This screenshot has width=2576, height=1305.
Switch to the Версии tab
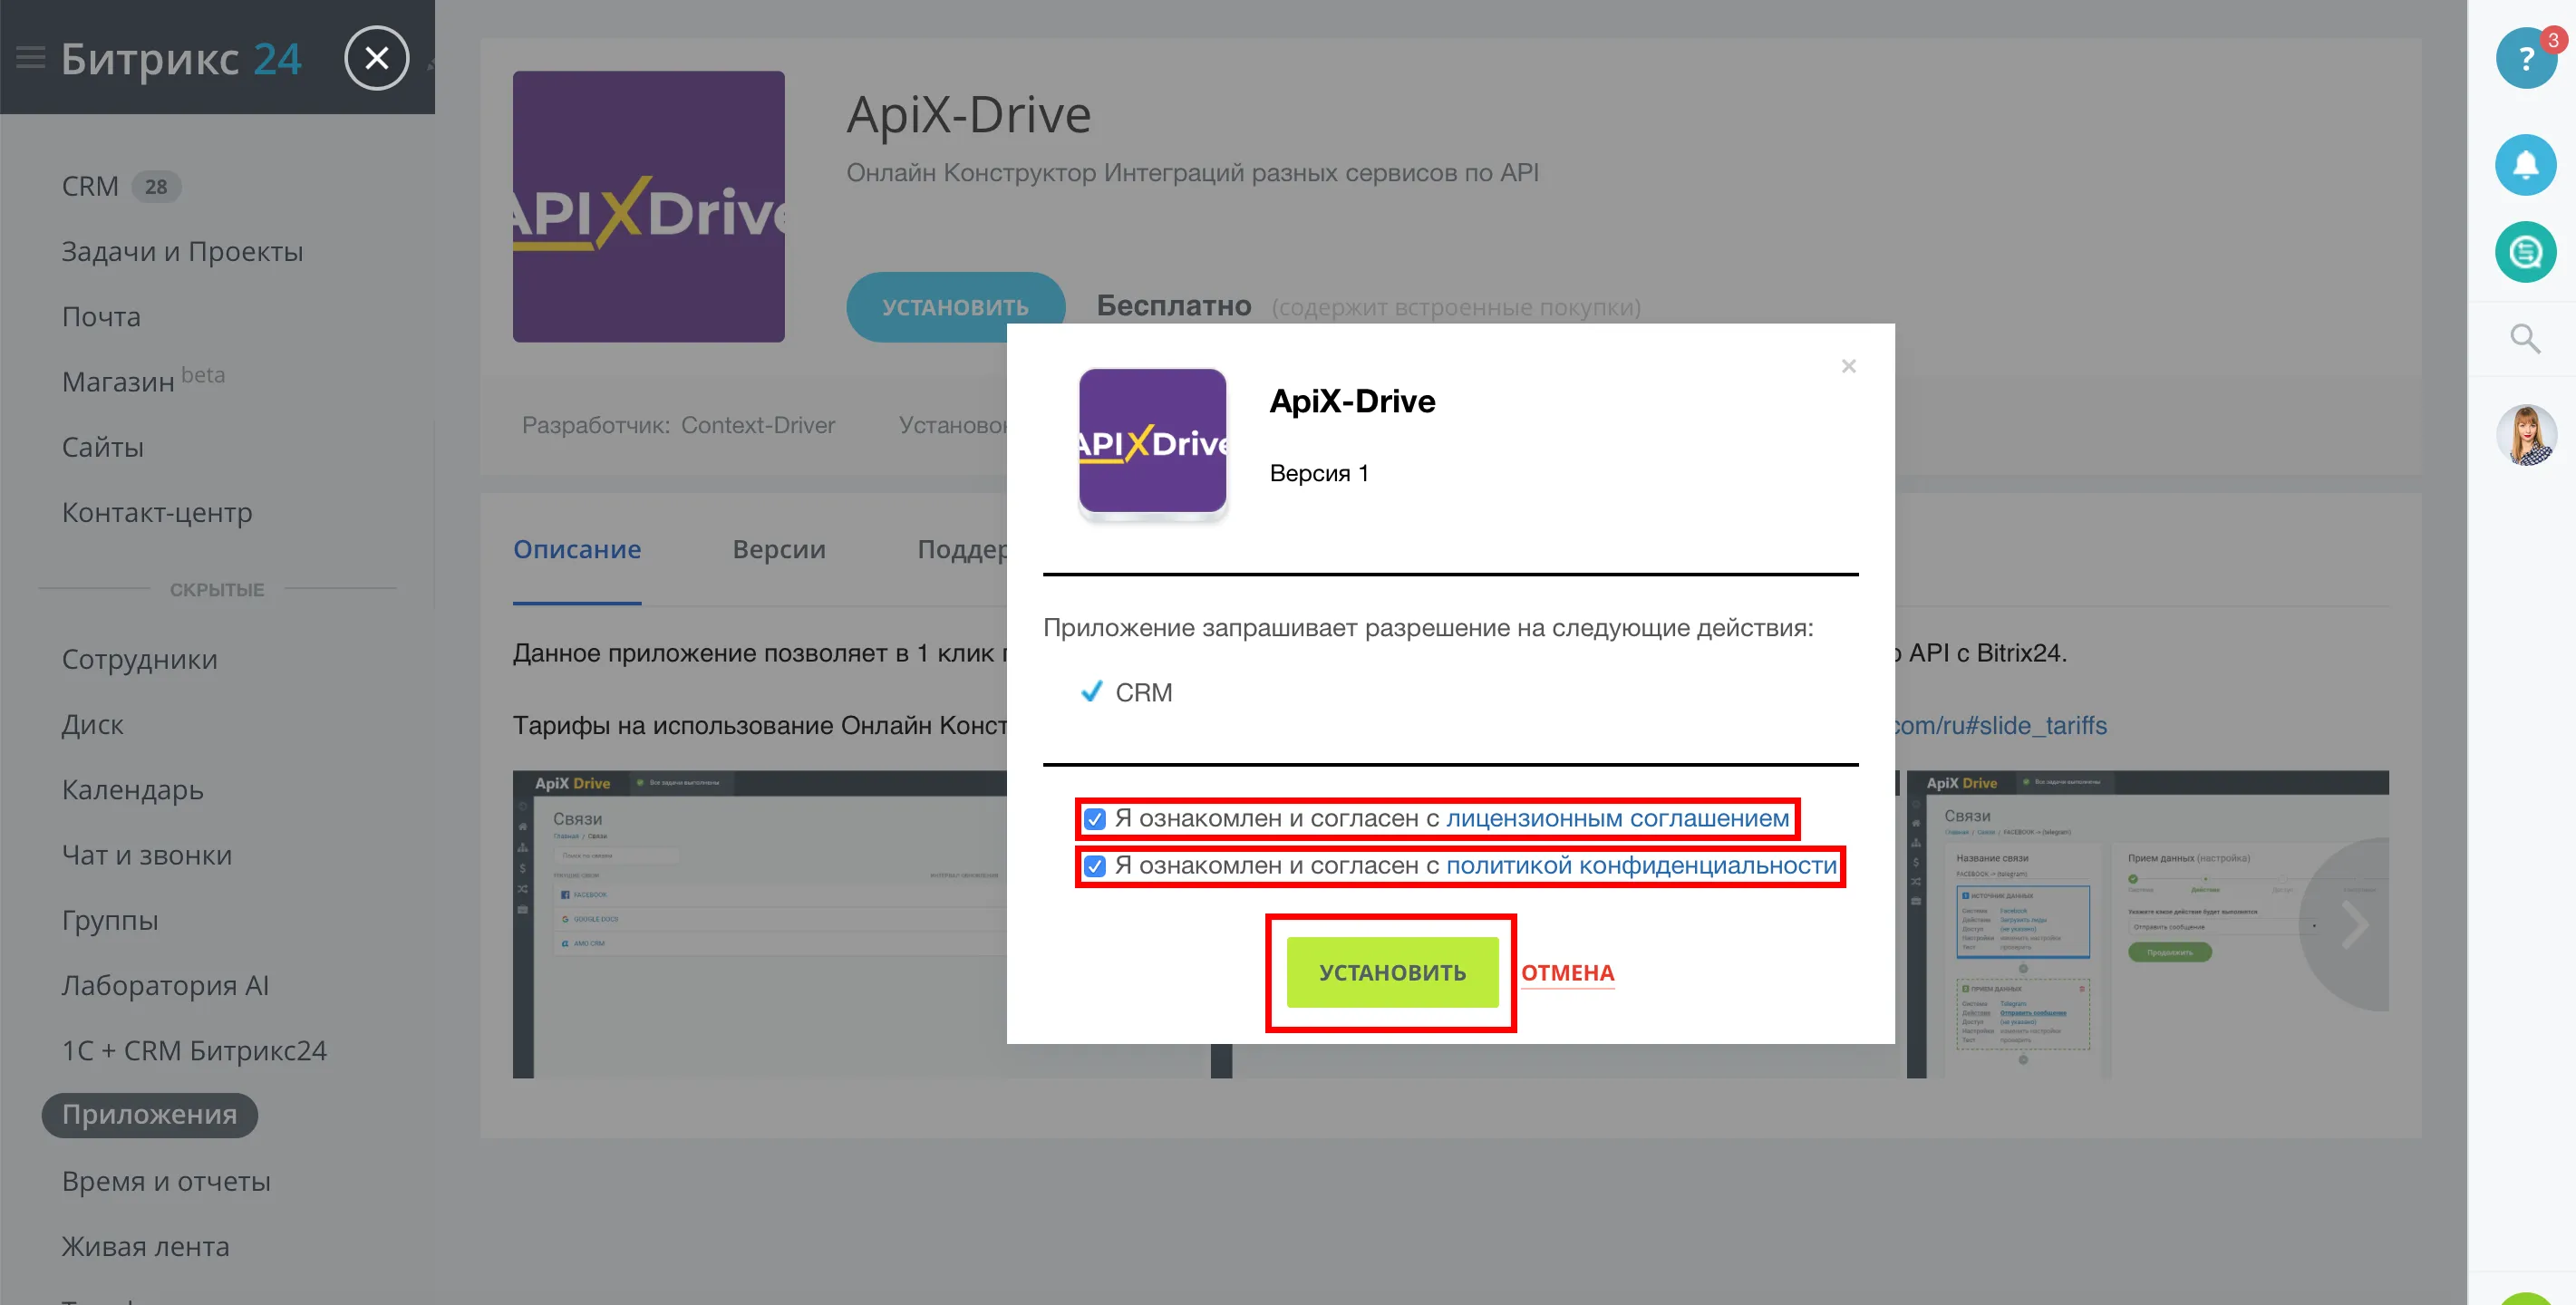(779, 550)
